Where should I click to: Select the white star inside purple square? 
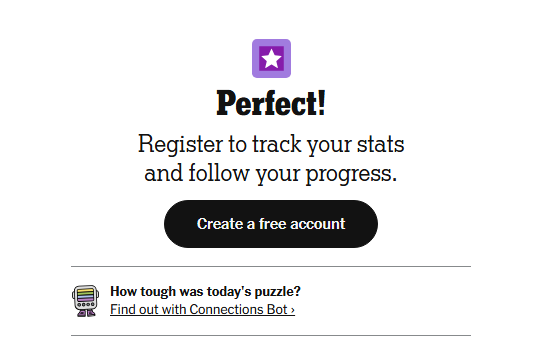point(271,58)
